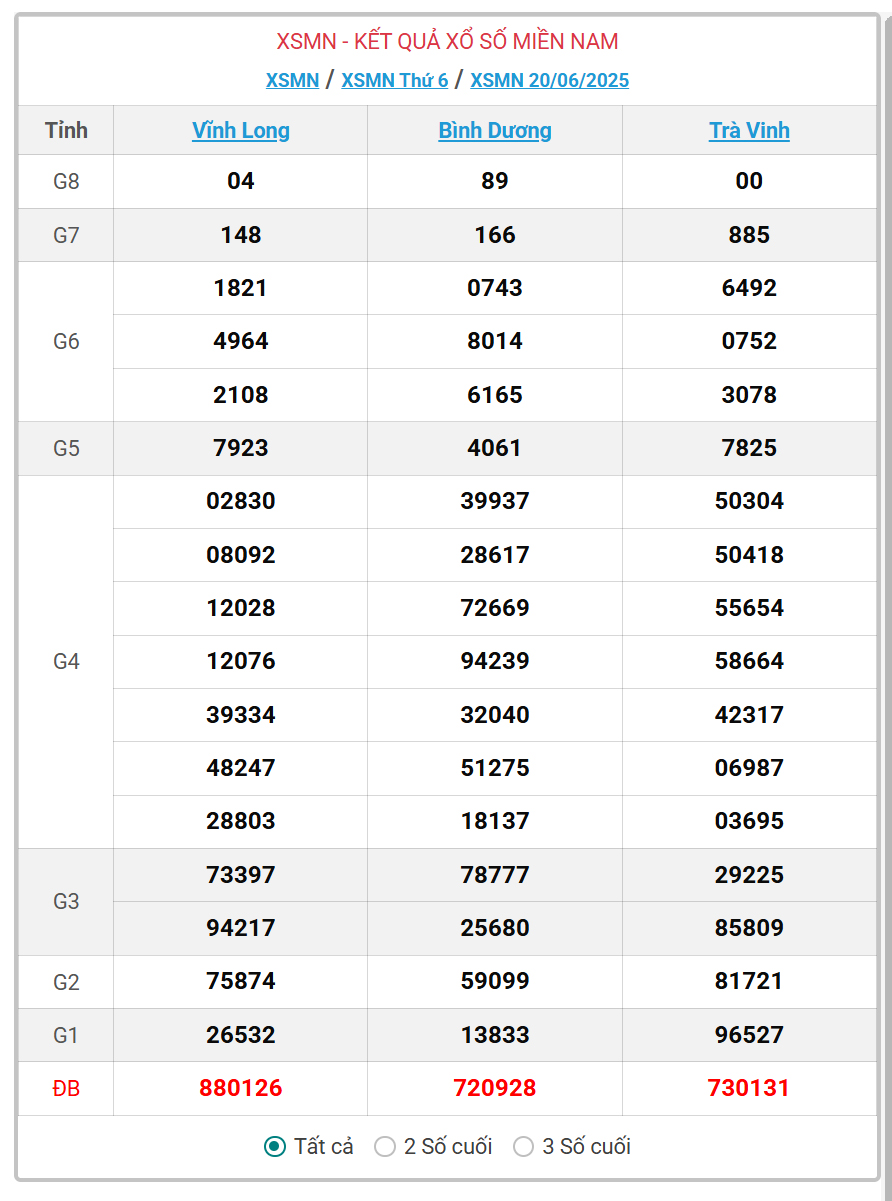This screenshot has height=1201, width=892.
Task: Open the XSMN Thứ 6 link
Action: coord(394,80)
